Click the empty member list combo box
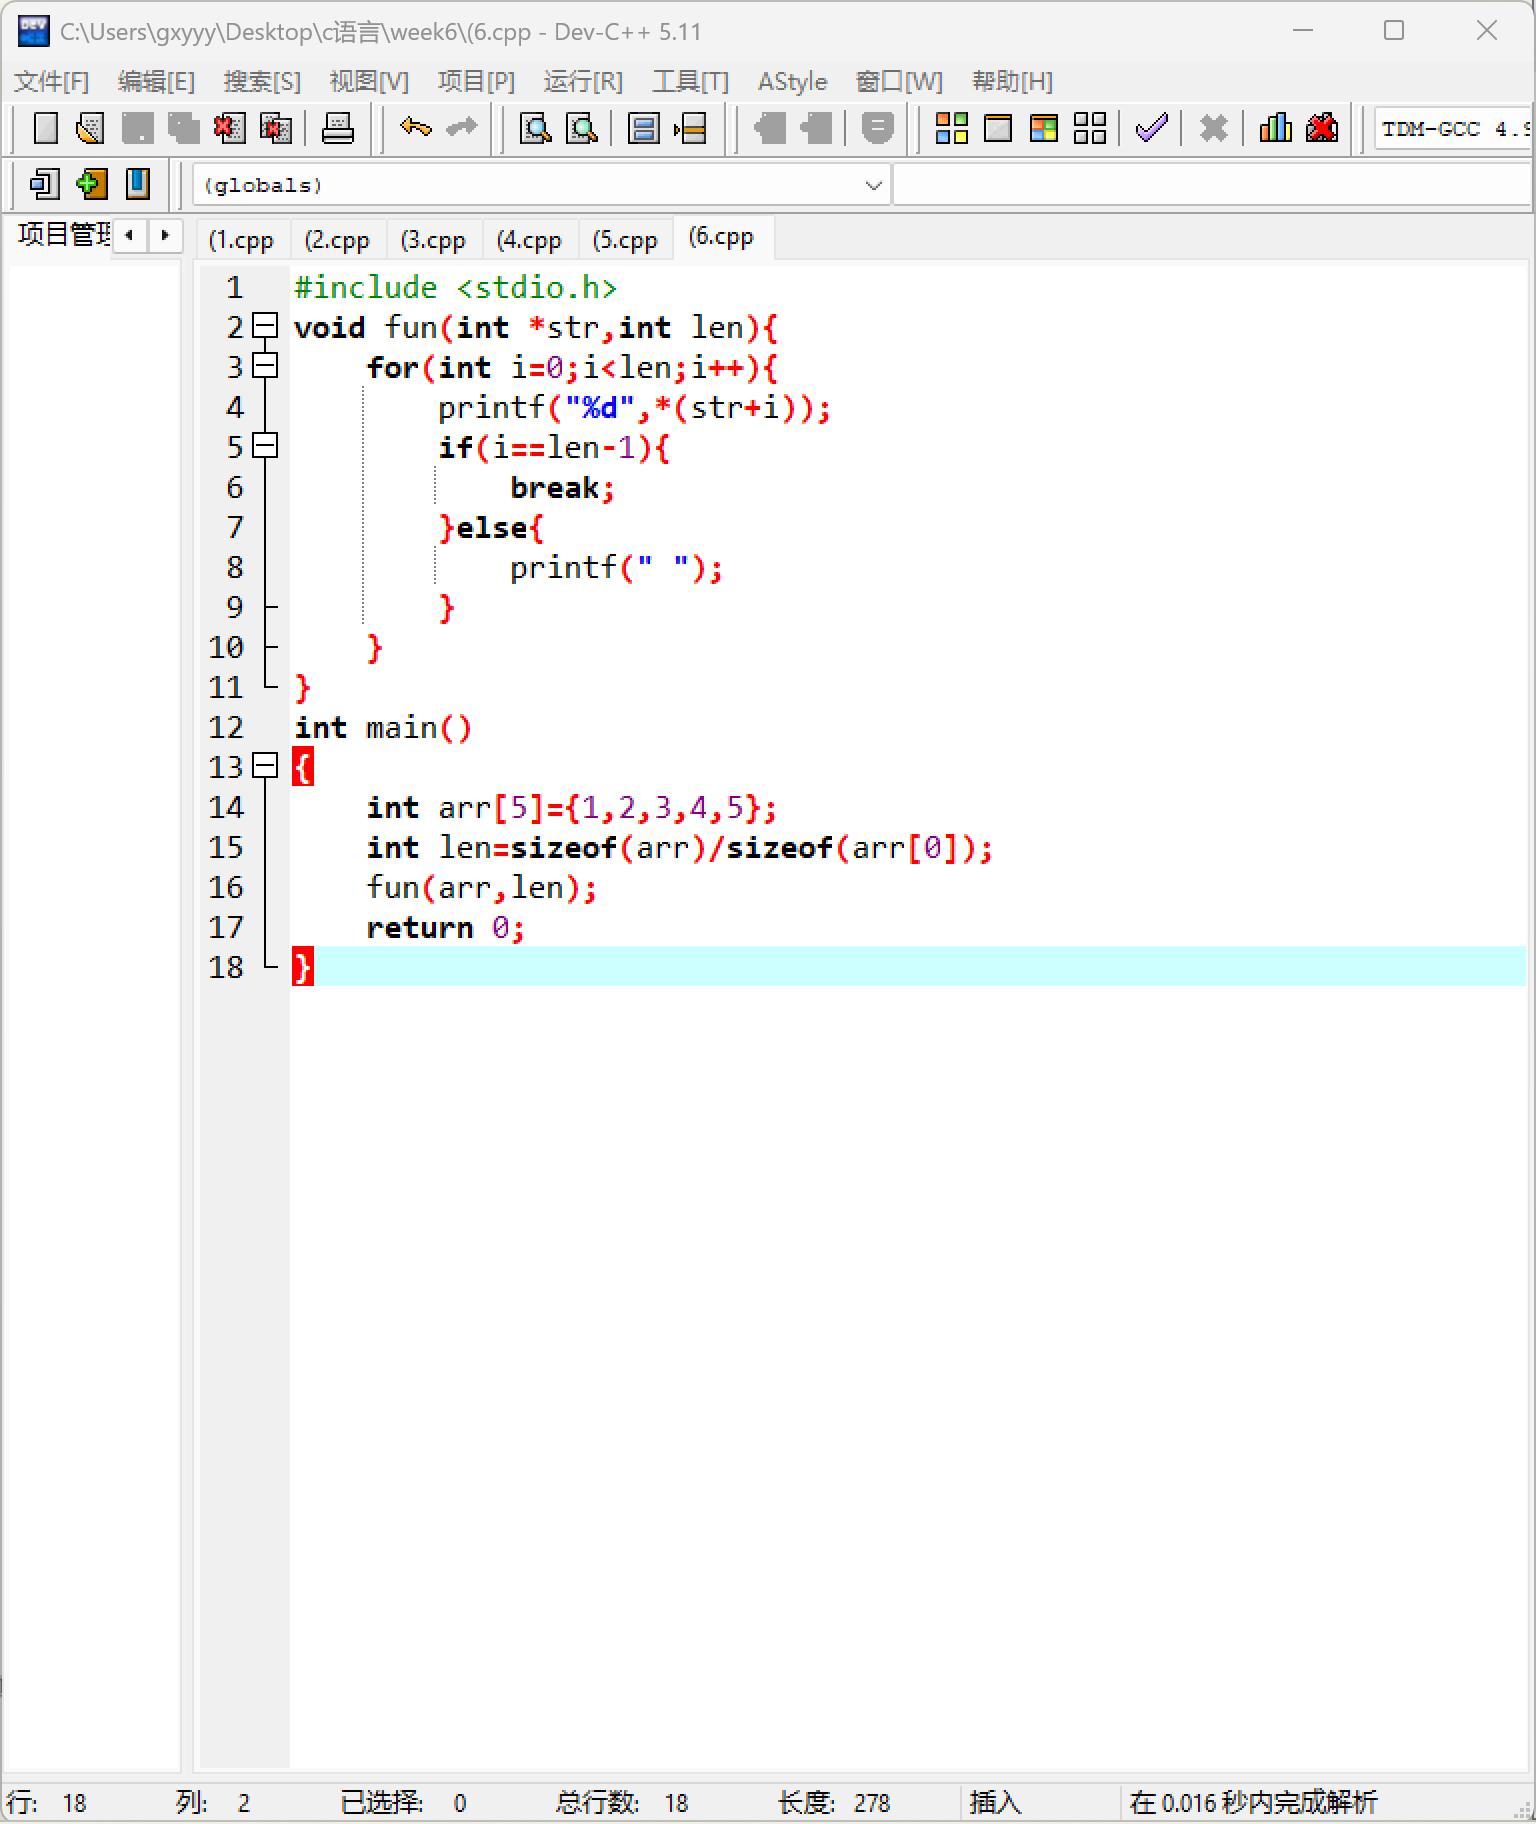 coord(1213,185)
